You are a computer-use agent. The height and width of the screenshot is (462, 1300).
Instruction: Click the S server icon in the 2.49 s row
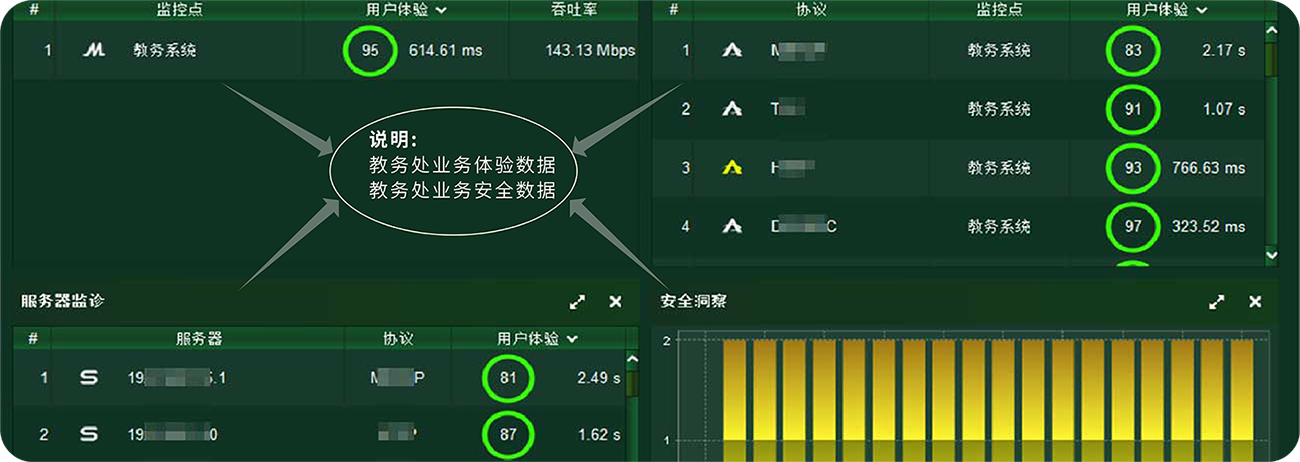pyautogui.click(x=89, y=378)
